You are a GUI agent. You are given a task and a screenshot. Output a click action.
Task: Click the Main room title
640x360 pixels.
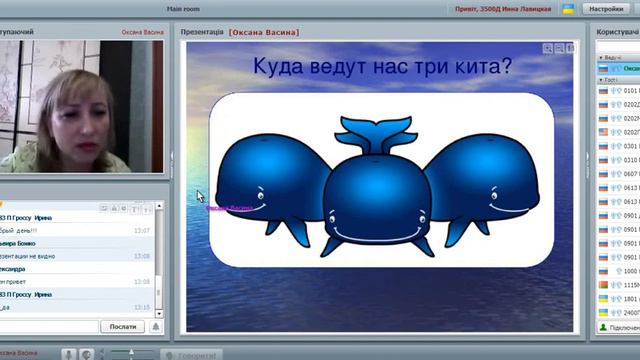click(x=183, y=9)
